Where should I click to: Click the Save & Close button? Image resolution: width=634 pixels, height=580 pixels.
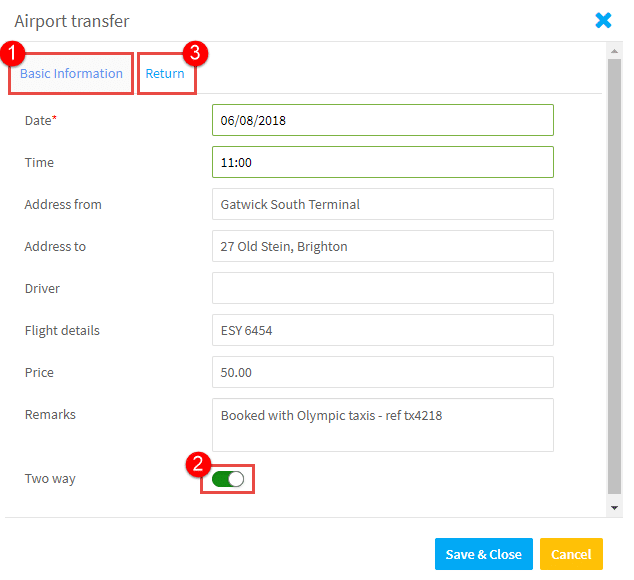click(484, 554)
